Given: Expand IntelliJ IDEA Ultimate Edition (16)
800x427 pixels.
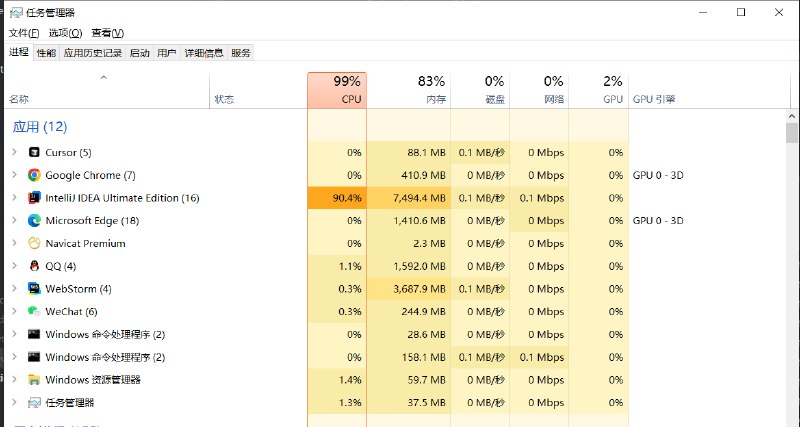Looking at the screenshot, I should coord(15,198).
